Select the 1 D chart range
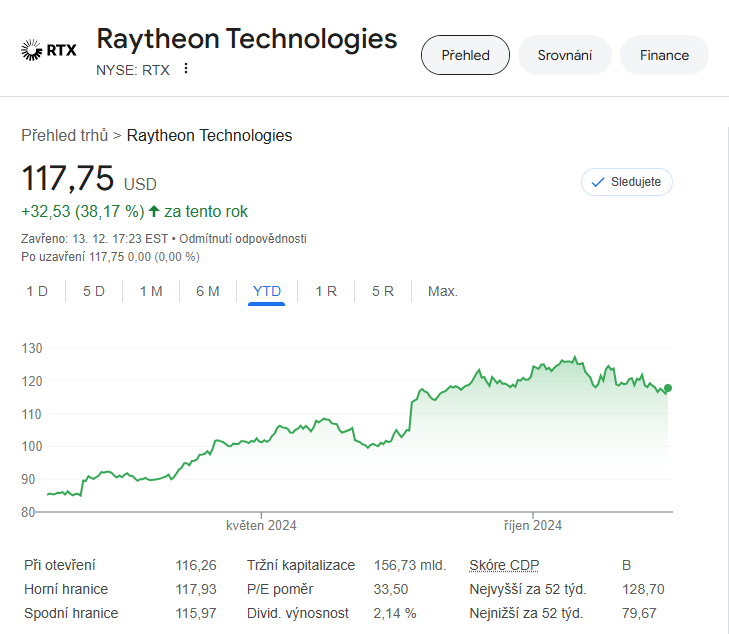The width and height of the screenshot is (729, 634). (x=37, y=291)
